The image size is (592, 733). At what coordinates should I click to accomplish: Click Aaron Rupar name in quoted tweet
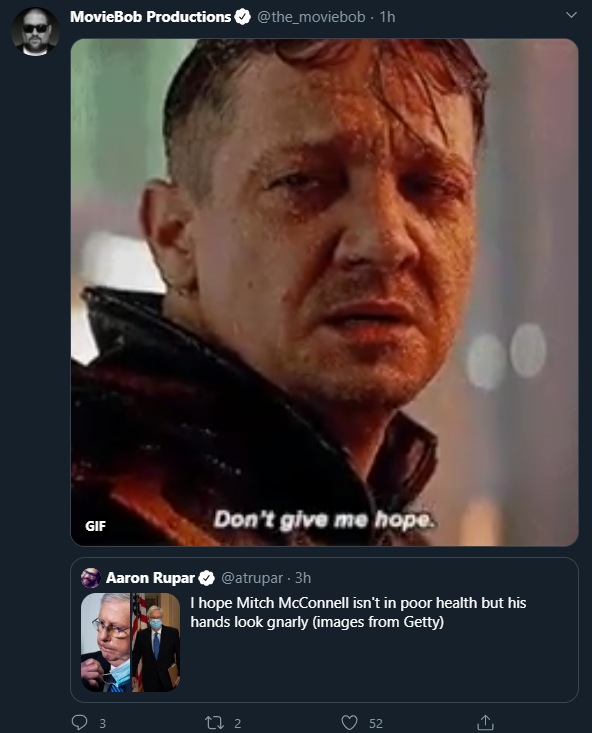pyautogui.click(x=150, y=578)
